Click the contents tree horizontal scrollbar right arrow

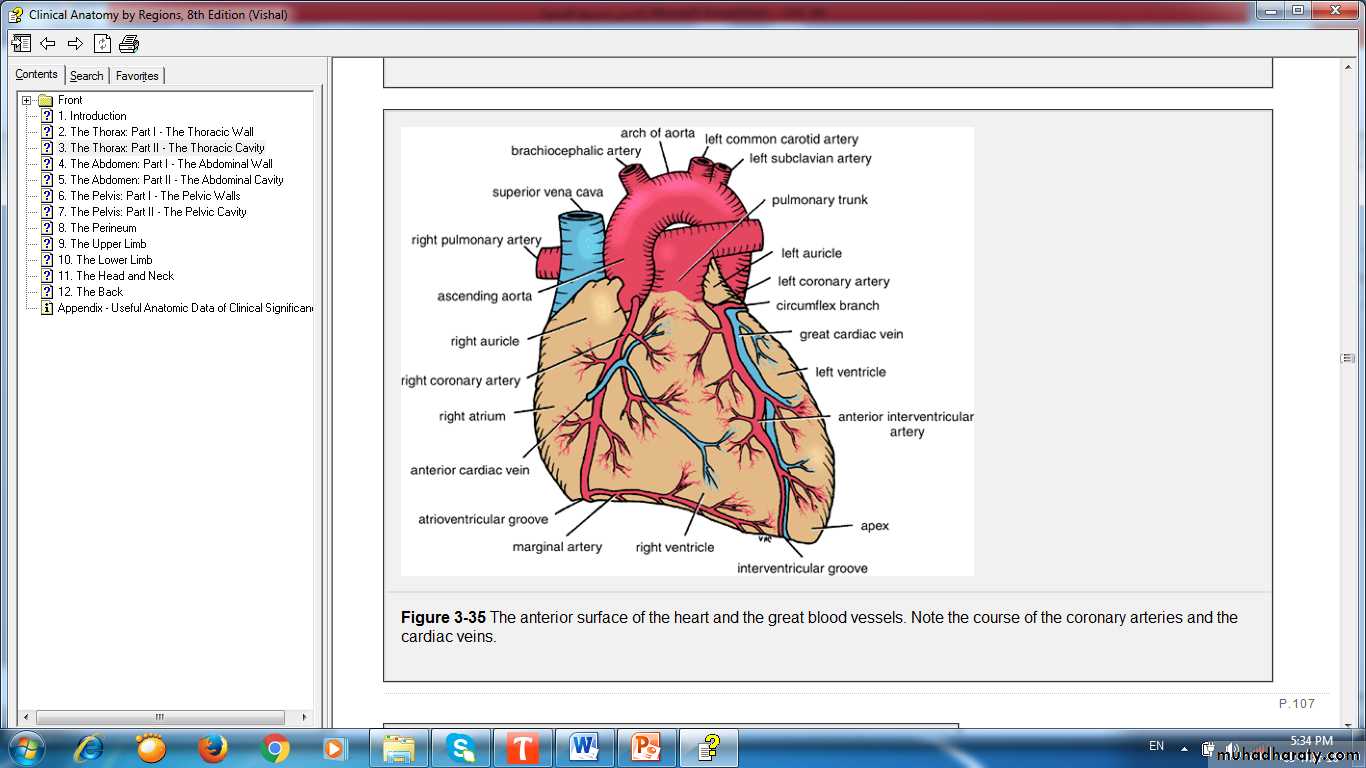point(305,717)
